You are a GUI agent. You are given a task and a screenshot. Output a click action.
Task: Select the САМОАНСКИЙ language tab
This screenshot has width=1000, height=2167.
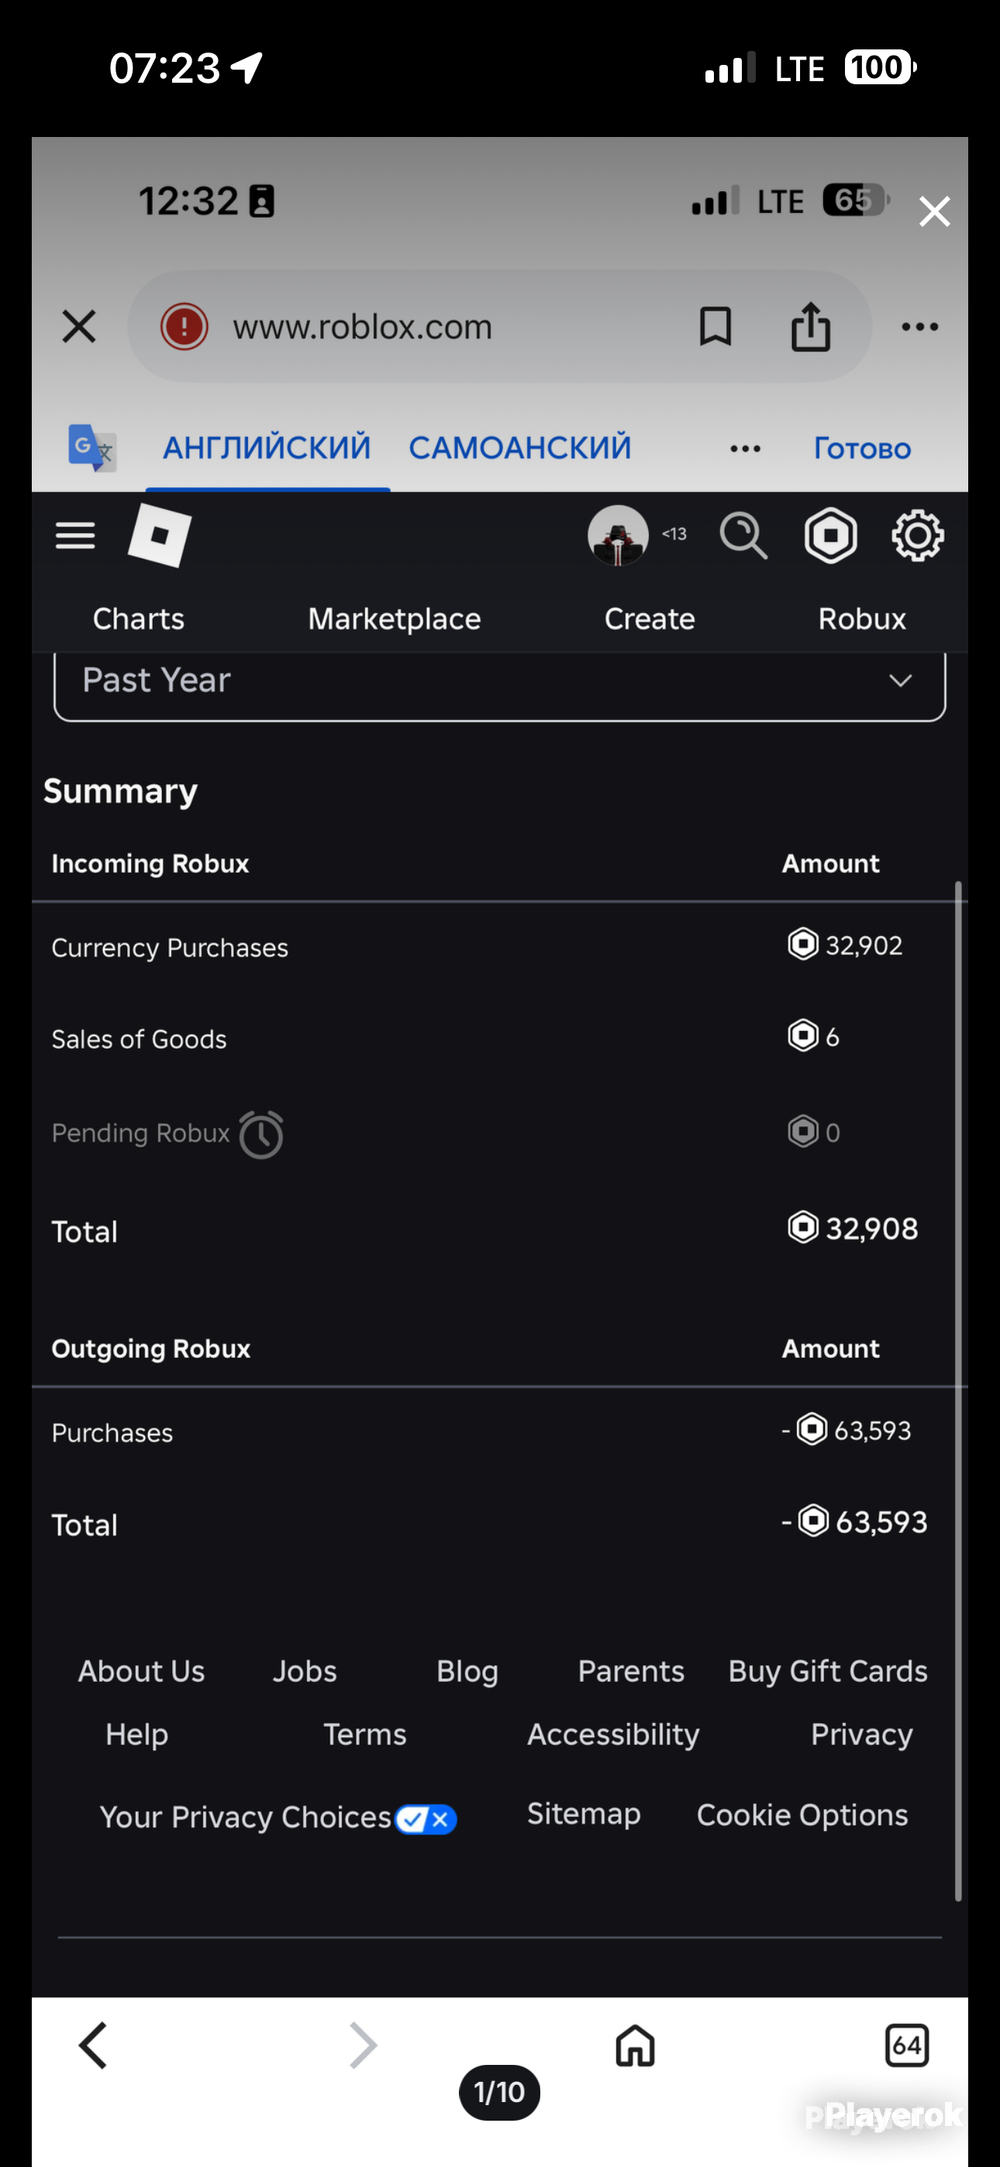[x=520, y=448]
